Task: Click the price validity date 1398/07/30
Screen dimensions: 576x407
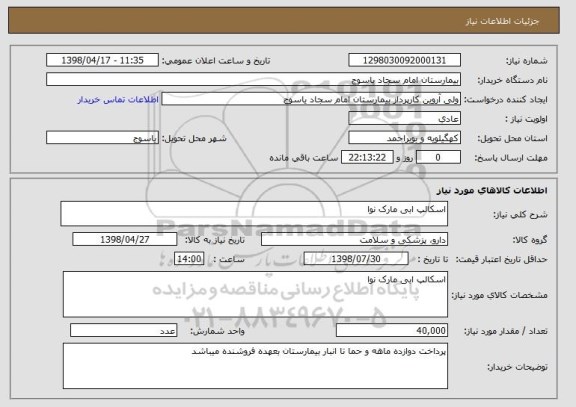Action: coord(356,259)
